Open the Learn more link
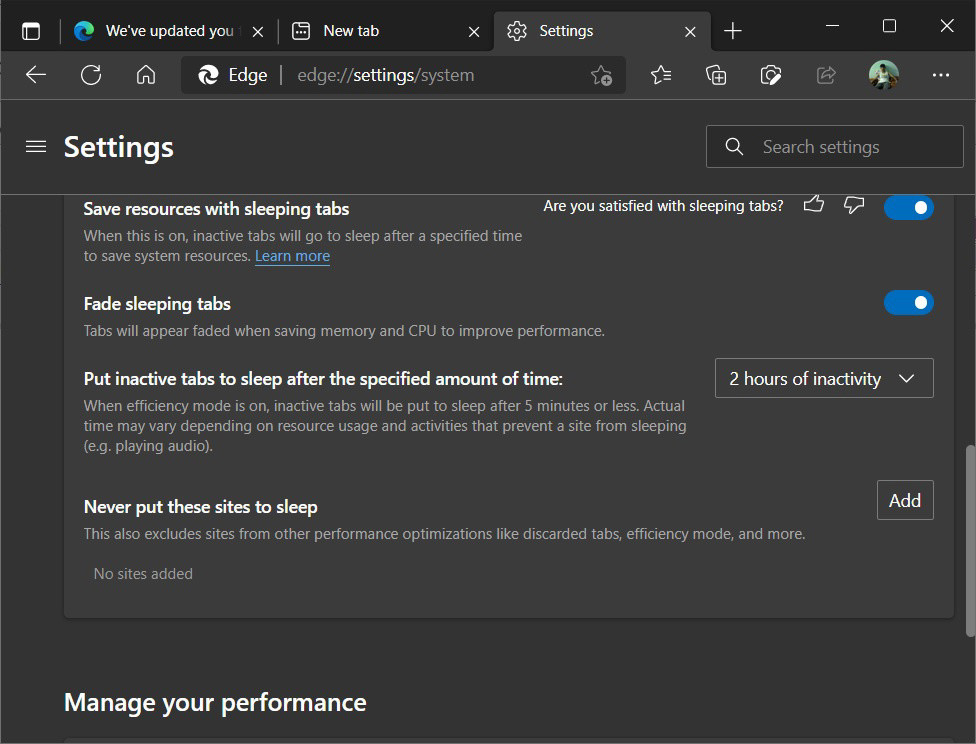 coord(292,257)
